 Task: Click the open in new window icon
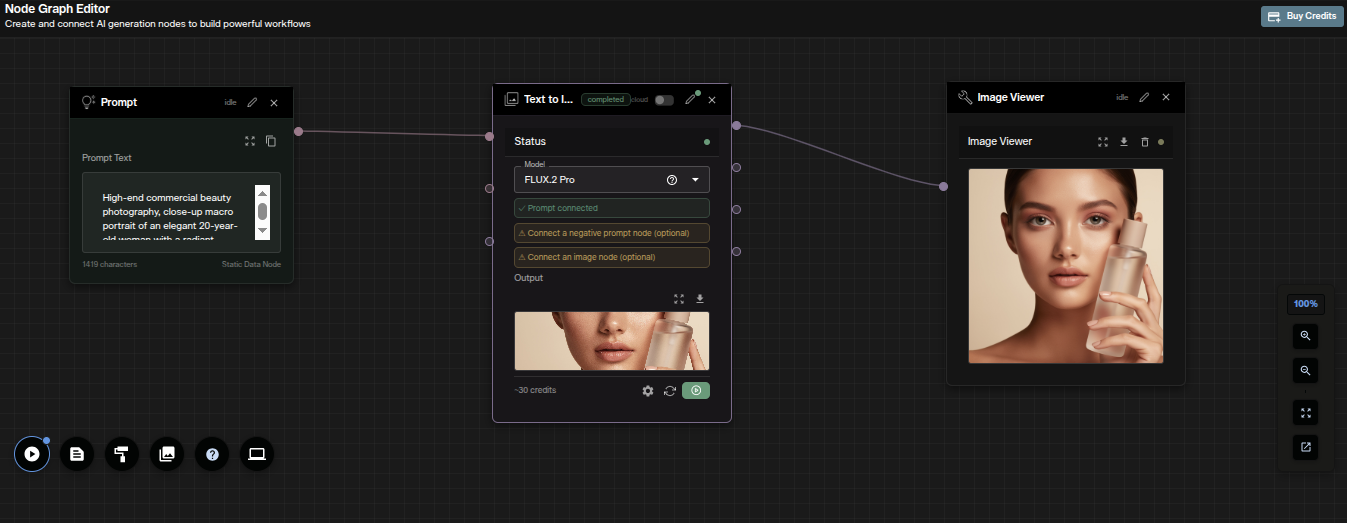coord(1306,447)
